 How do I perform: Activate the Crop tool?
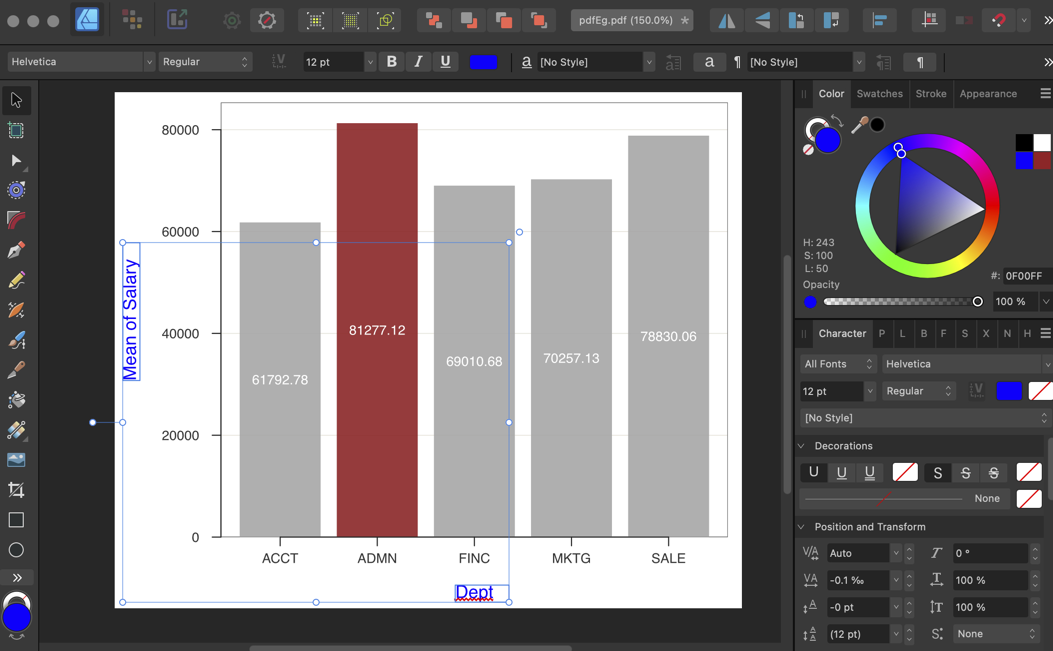[x=16, y=490]
